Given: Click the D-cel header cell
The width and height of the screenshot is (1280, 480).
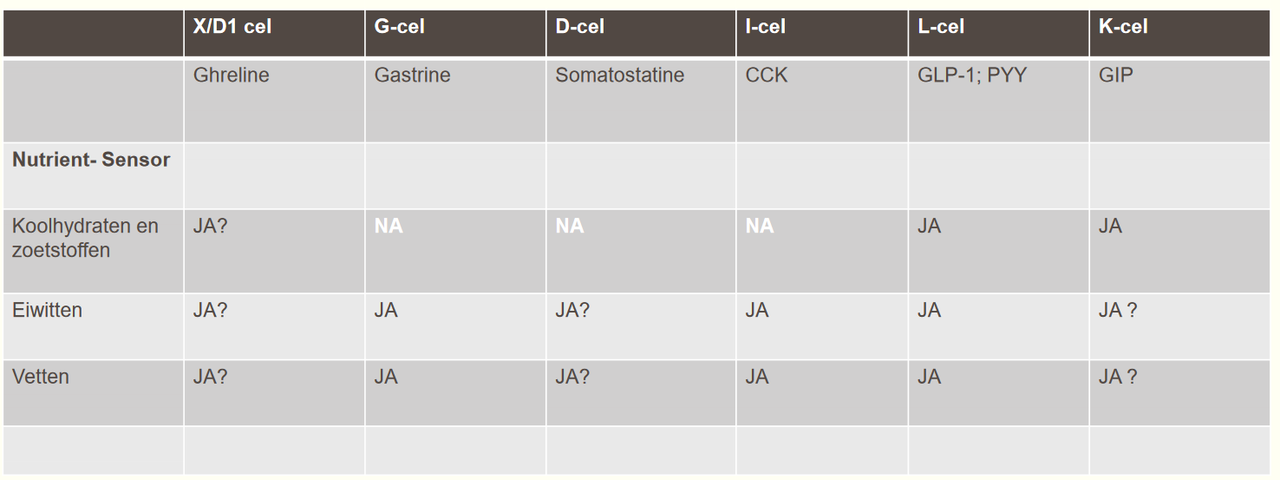Looking at the screenshot, I should [580, 28].
